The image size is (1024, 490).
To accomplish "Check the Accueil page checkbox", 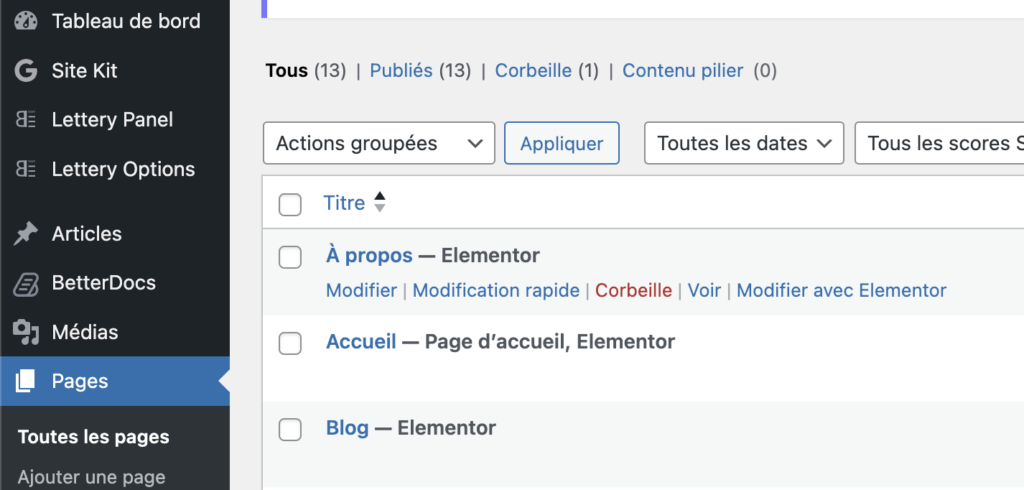I will tap(290, 343).
